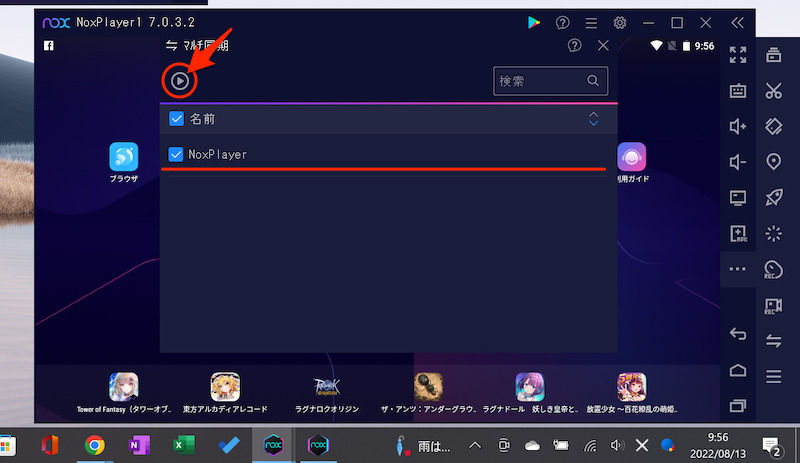Open the virtual location pin tool
The image size is (800, 463).
click(x=773, y=162)
